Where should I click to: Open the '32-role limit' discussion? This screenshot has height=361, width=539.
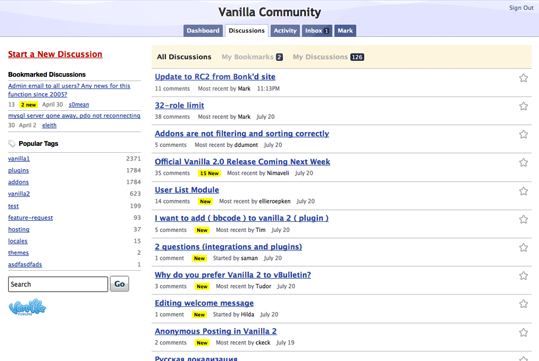pyautogui.click(x=179, y=105)
